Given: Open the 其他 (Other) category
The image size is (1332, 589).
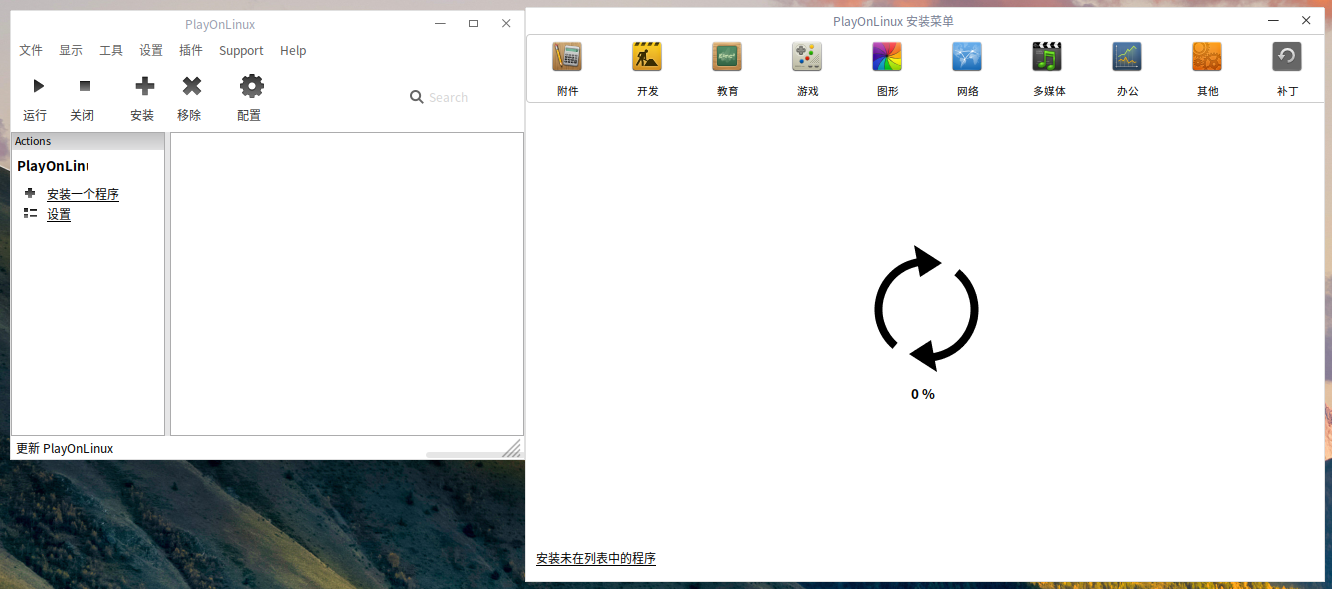Looking at the screenshot, I should pos(1207,68).
